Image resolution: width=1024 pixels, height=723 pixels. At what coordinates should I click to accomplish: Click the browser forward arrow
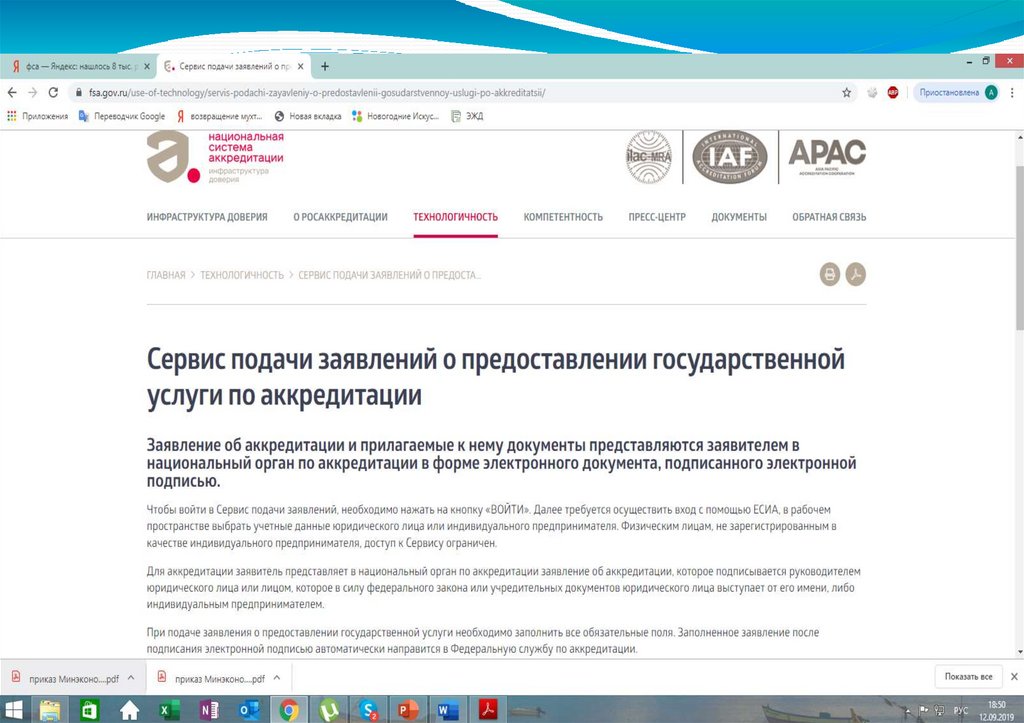(33, 93)
